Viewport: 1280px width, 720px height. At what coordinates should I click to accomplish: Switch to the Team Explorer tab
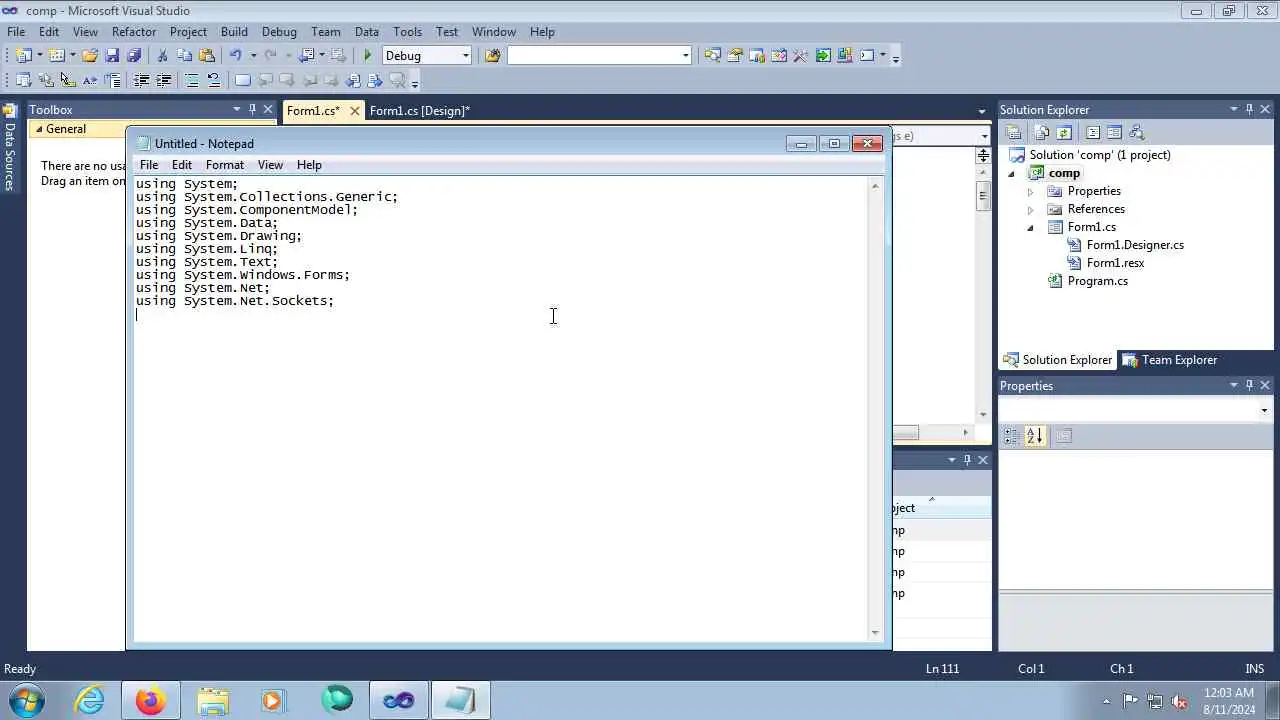(1169, 360)
